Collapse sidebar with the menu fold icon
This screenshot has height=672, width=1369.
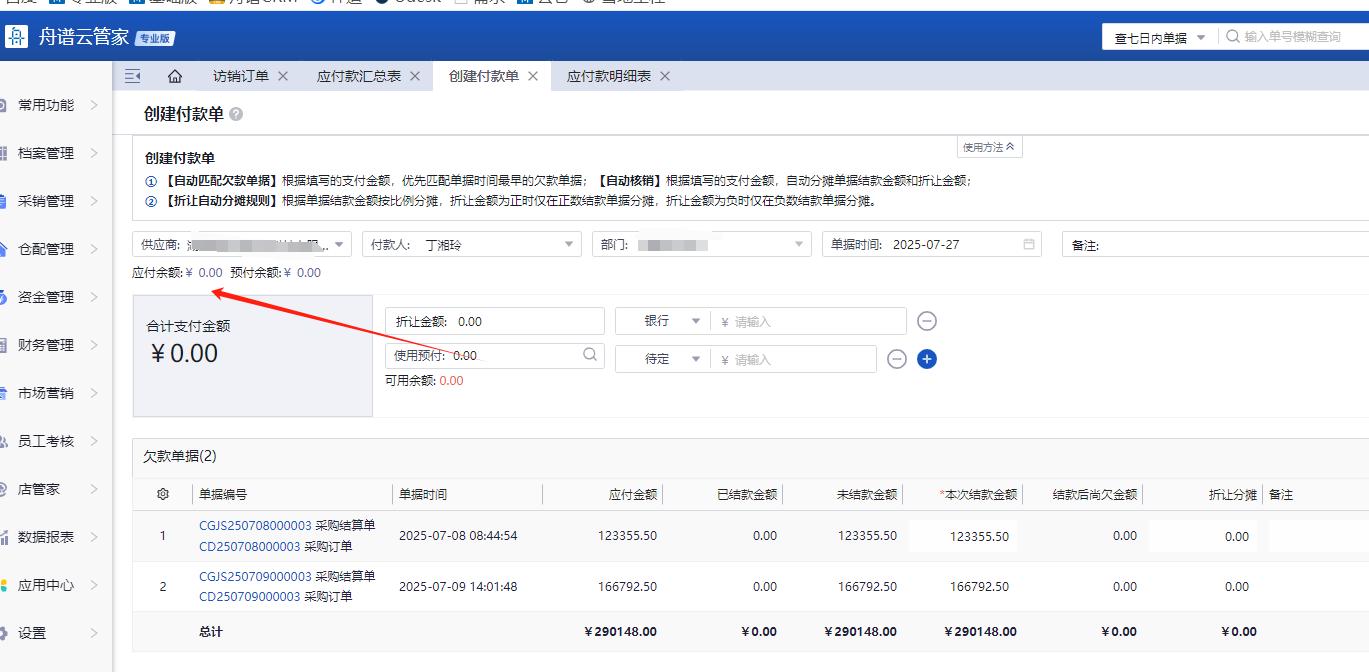point(132,76)
